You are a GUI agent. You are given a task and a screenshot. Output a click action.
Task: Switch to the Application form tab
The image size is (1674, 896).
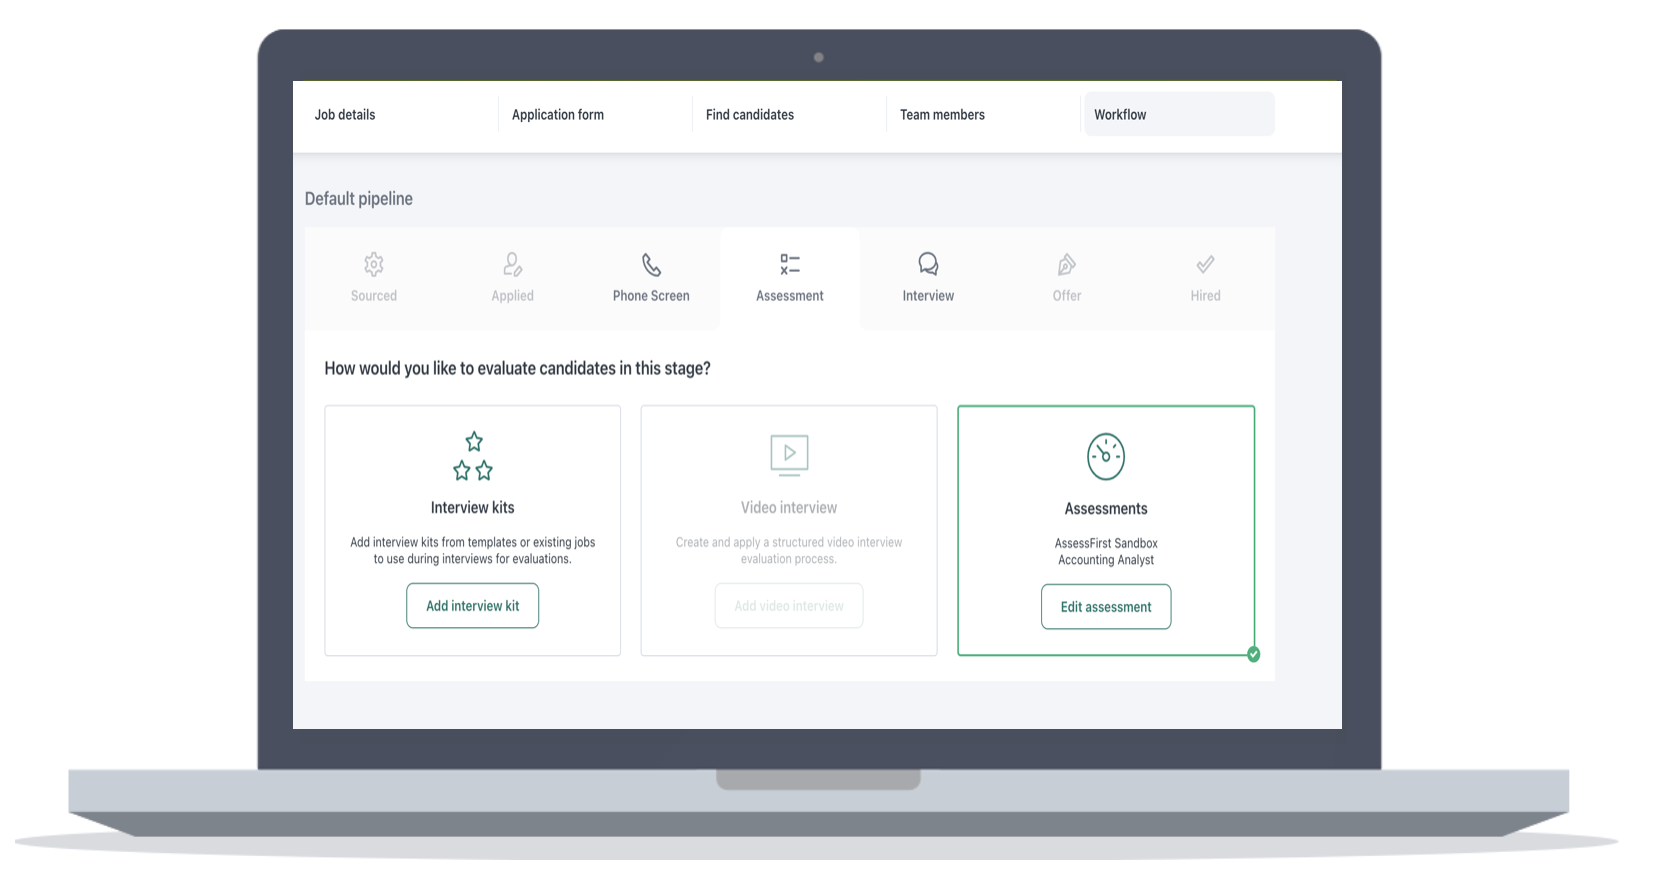tap(558, 115)
